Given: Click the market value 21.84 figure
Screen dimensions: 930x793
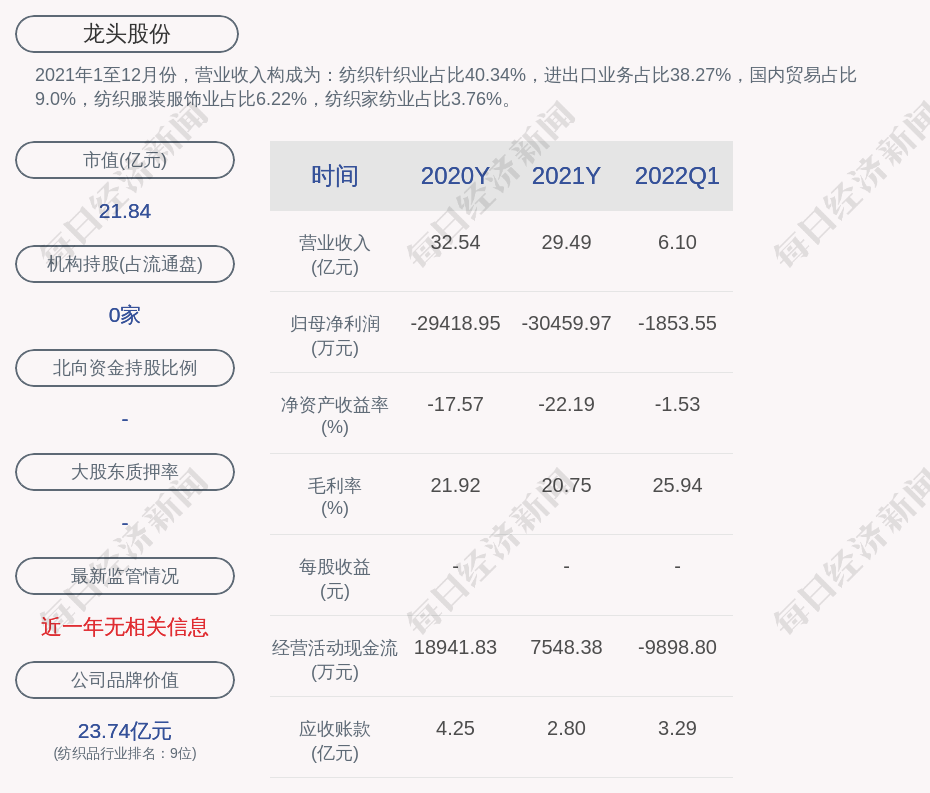Looking at the screenshot, I should (125, 211).
